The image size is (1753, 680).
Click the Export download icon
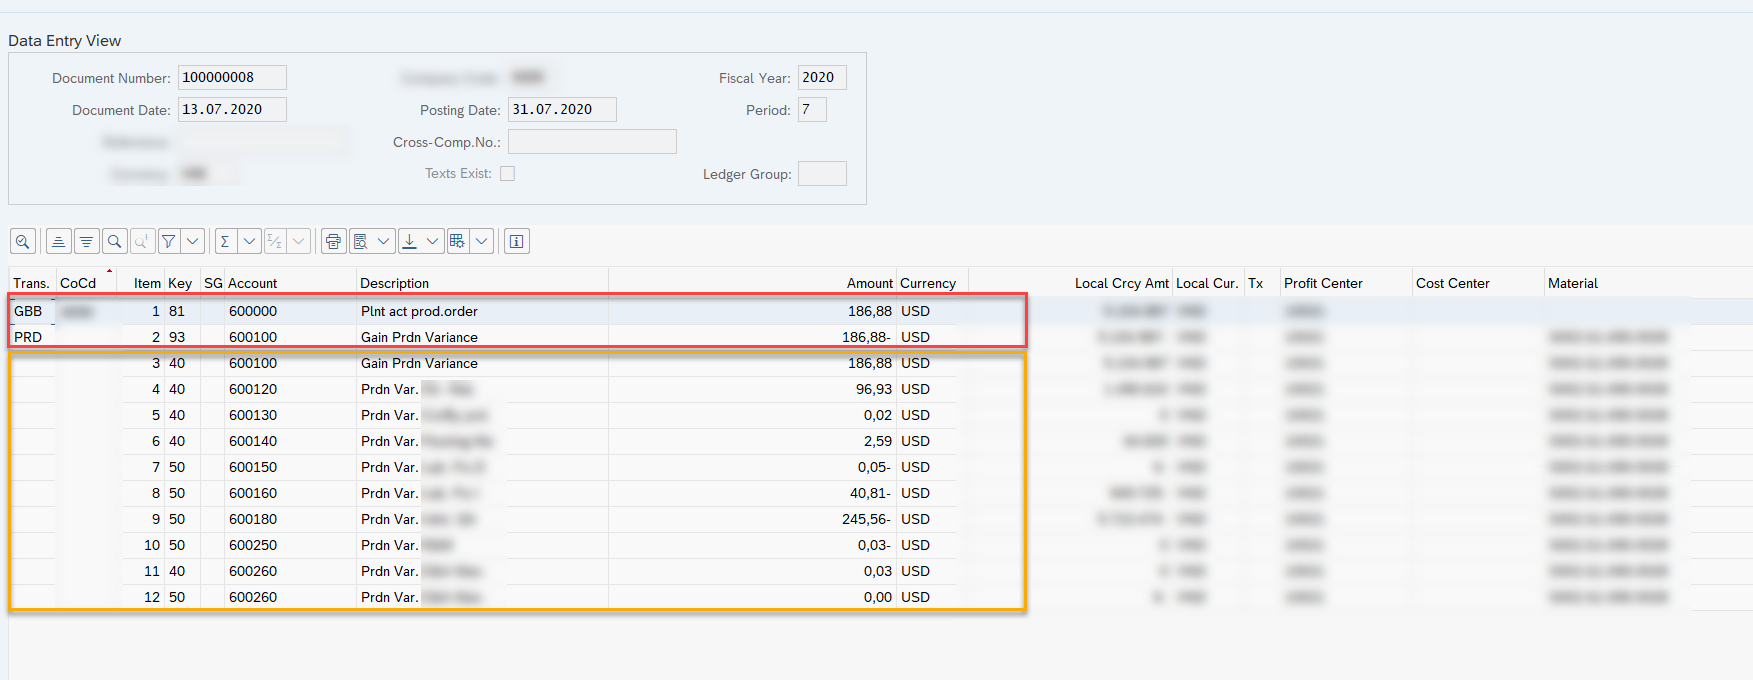point(409,241)
